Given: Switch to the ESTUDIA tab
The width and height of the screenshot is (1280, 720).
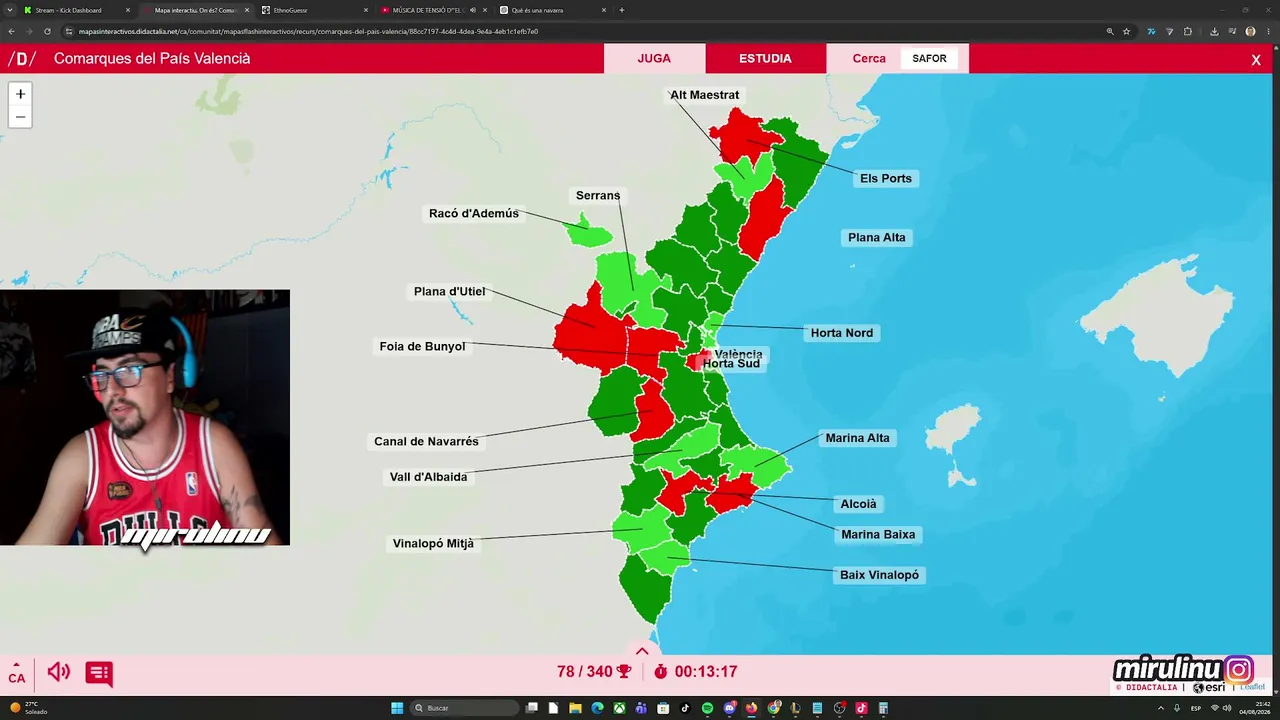Looking at the screenshot, I should [x=765, y=58].
